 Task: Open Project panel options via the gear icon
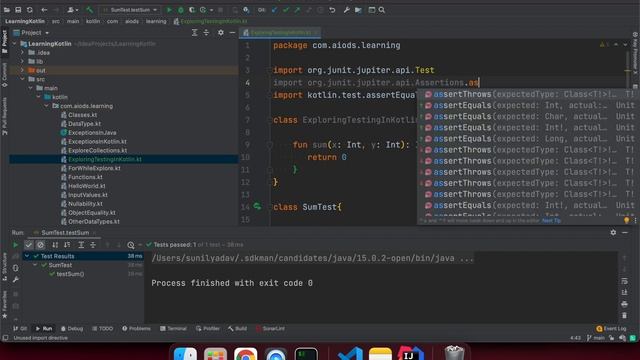(x=221, y=33)
